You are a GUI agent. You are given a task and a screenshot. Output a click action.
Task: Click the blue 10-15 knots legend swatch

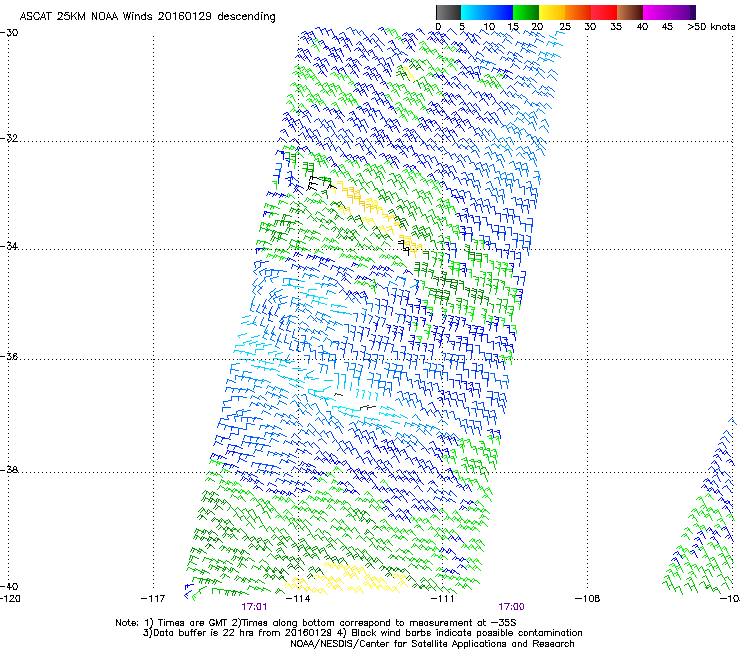click(500, 12)
